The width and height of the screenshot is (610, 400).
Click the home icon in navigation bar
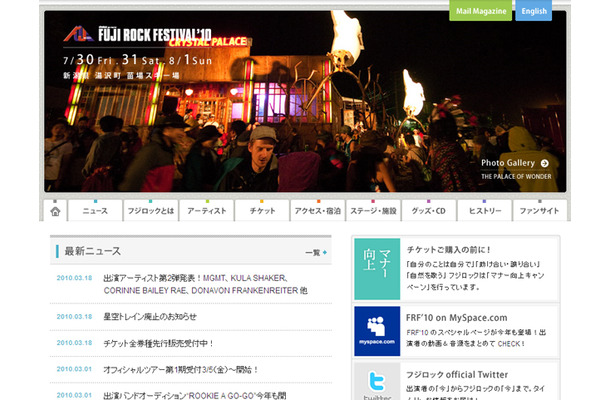(55, 211)
